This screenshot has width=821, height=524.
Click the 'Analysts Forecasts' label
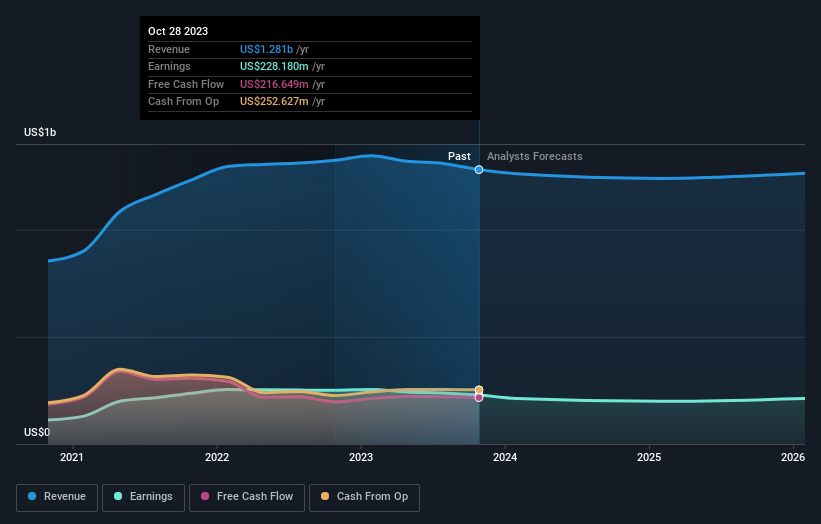(x=535, y=156)
